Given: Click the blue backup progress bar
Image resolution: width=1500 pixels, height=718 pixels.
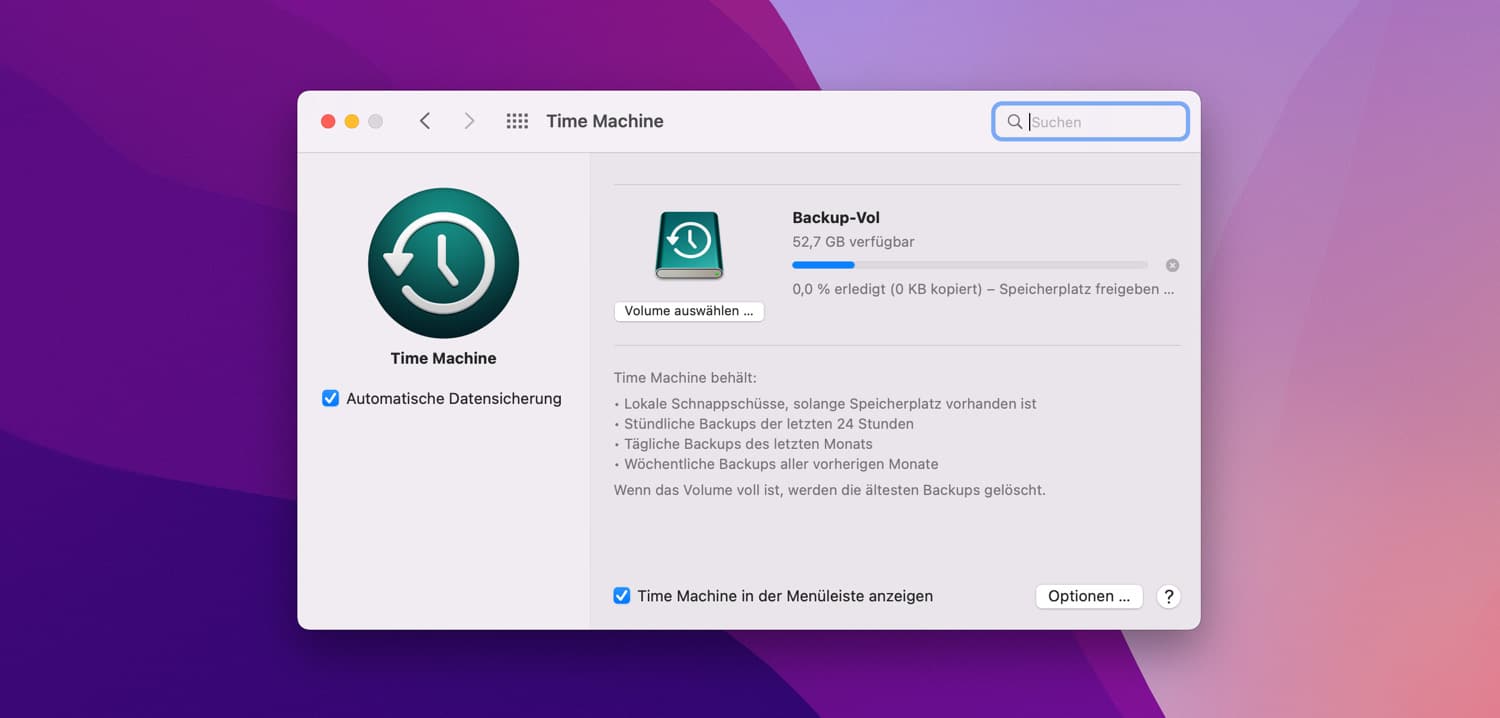Looking at the screenshot, I should pyautogui.click(x=969, y=265).
